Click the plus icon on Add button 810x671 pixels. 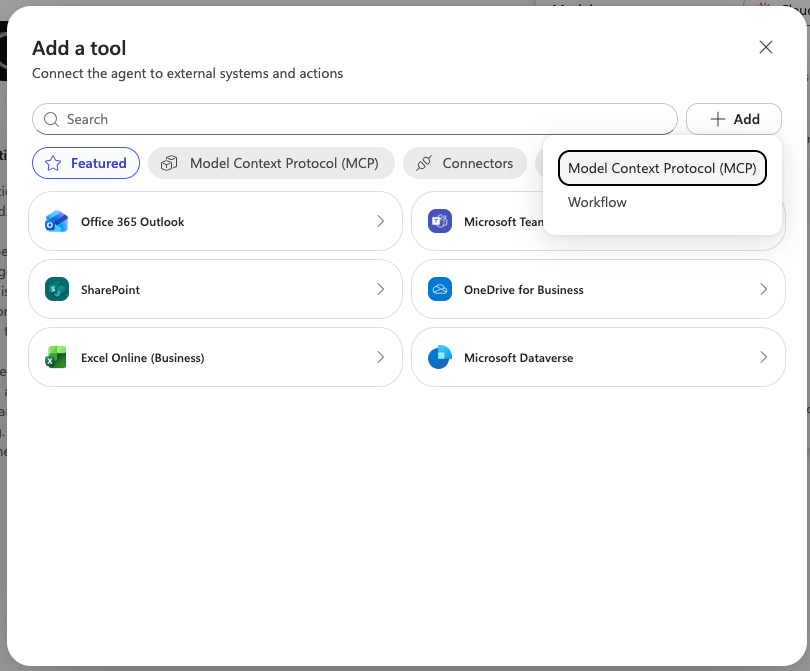pos(718,119)
